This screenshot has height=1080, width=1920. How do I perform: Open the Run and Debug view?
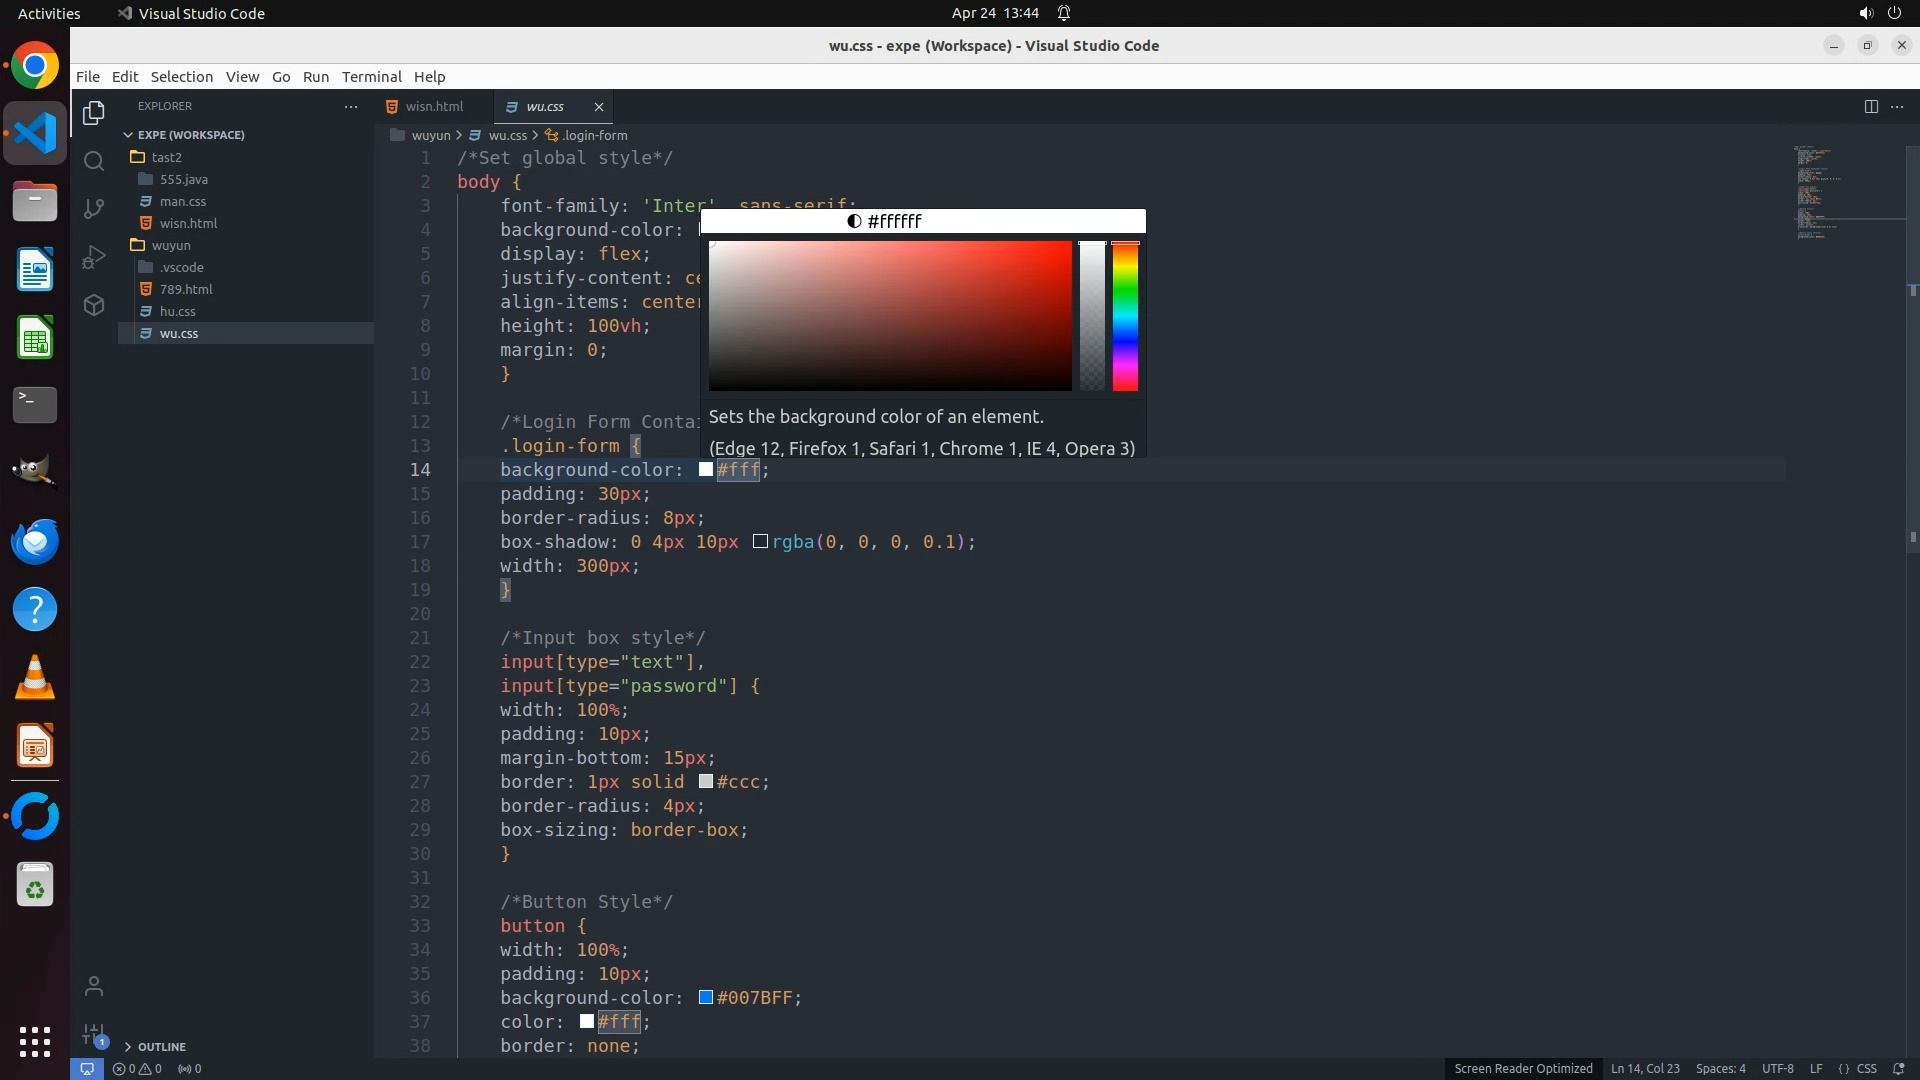(94, 257)
